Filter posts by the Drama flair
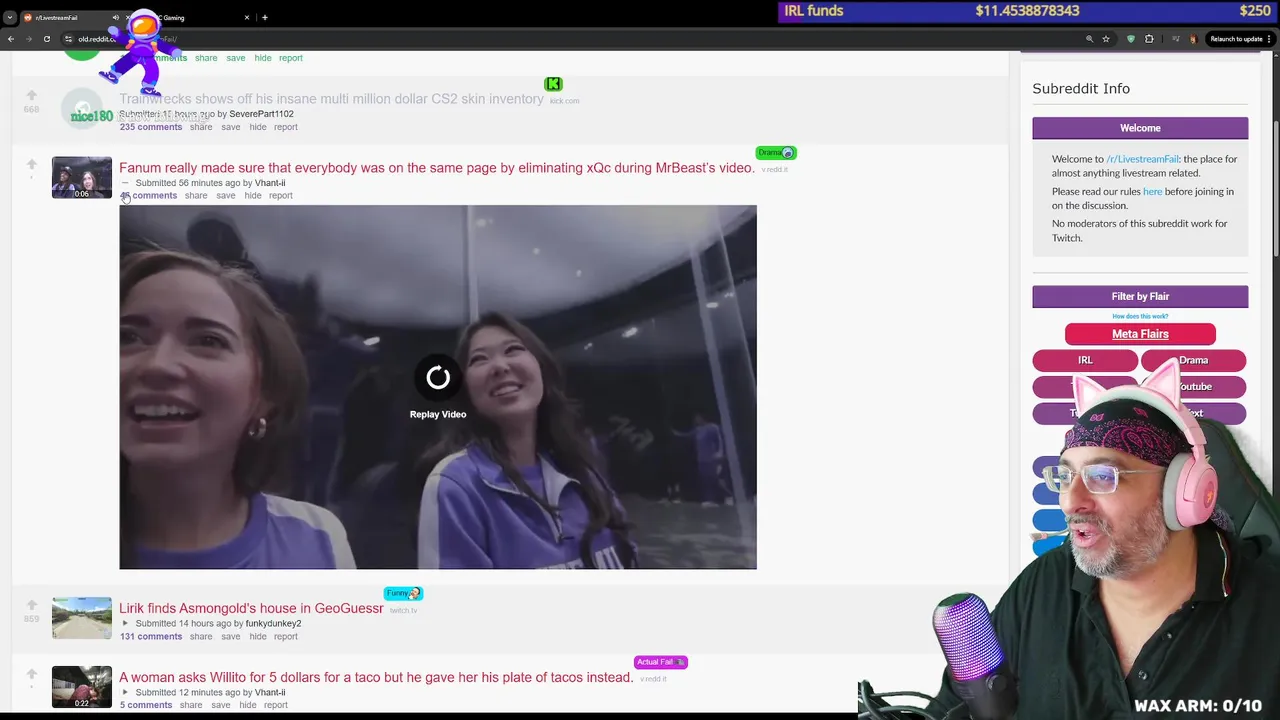This screenshot has height=720, width=1280. [x=1193, y=360]
